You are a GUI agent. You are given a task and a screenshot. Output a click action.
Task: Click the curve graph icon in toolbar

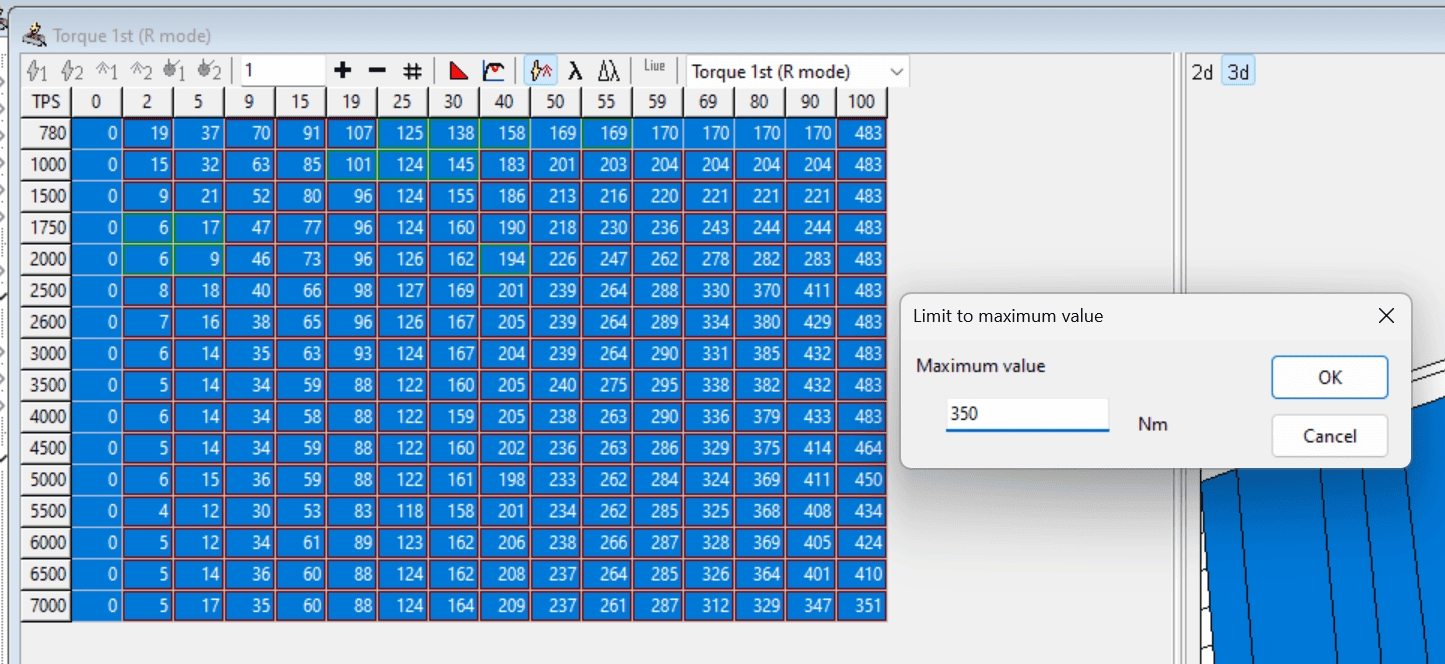(x=493, y=71)
